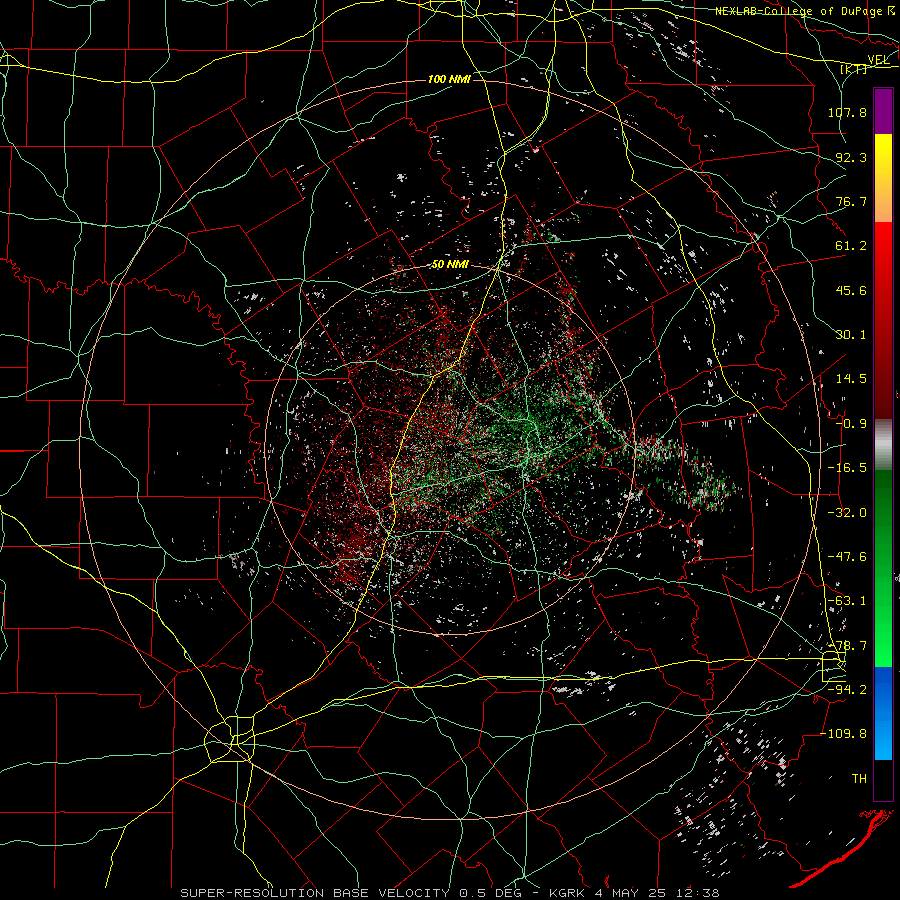Select the -0.9 scale label
The image size is (900, 900).
(x=851, y=424)
